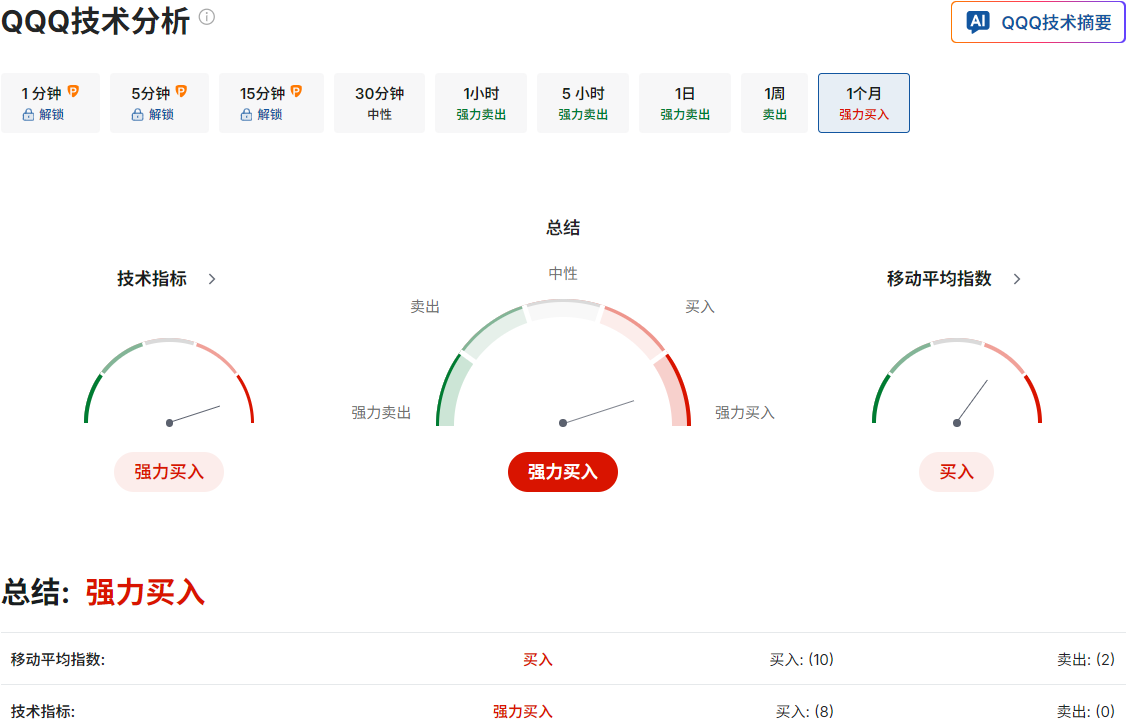The height and width of the screenshot is (728, 1130).
Task: Switch to the 1周 timeframe tab
Action: [x=774, y=102]
